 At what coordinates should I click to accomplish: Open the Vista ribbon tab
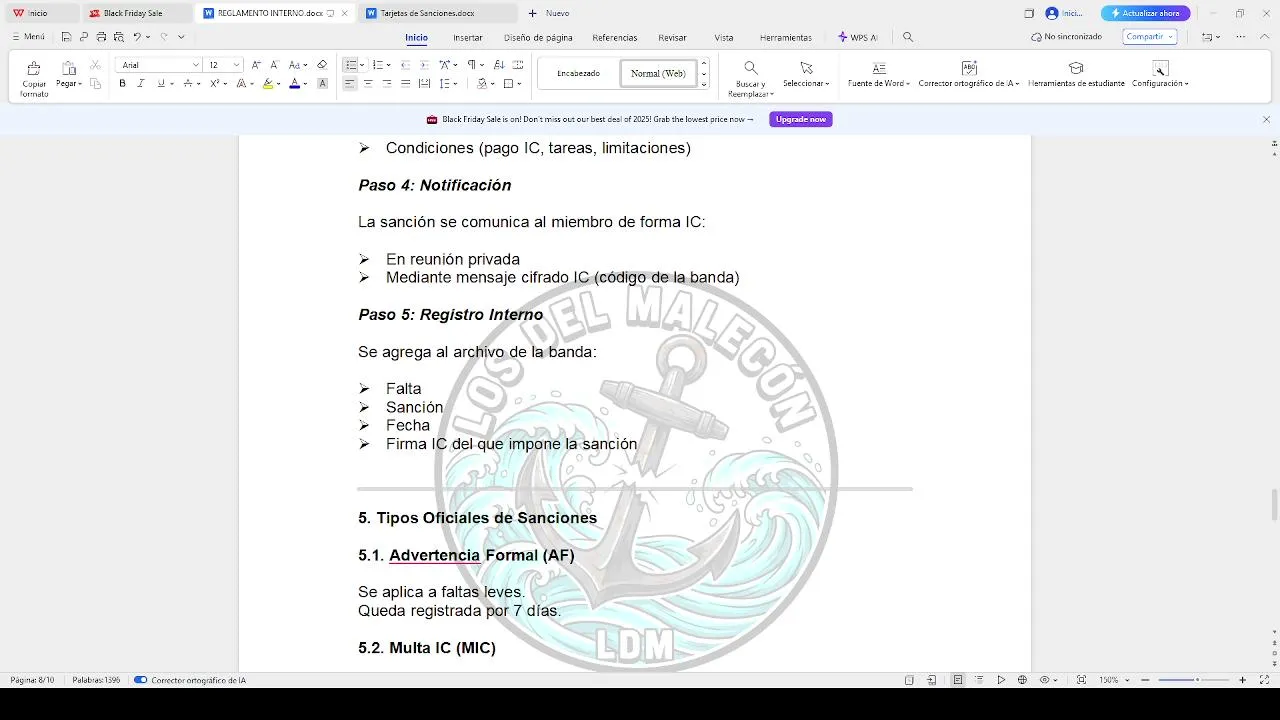[724, 37]
